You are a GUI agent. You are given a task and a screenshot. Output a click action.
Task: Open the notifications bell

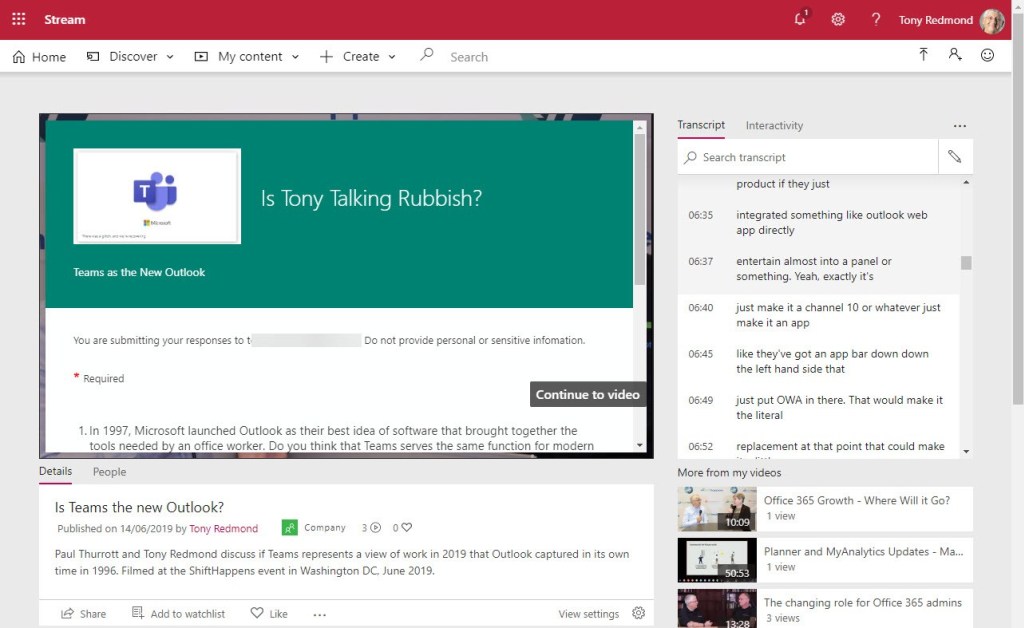(x=801, y=19)
